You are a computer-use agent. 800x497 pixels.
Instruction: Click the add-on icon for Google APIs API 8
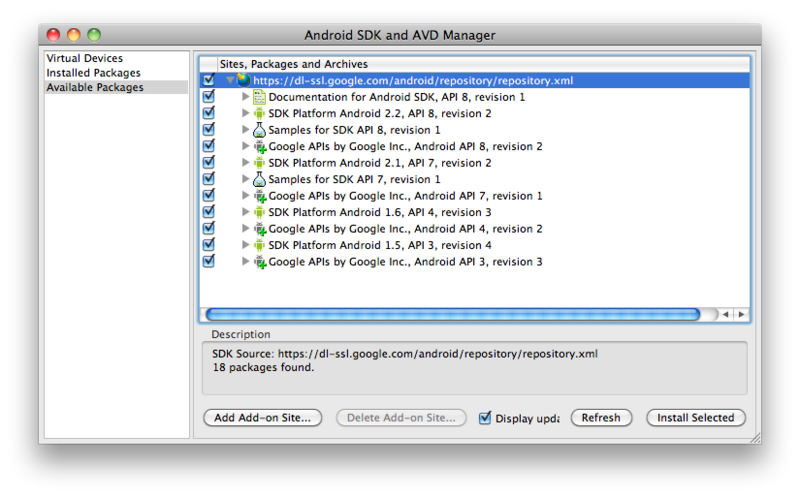260,146
